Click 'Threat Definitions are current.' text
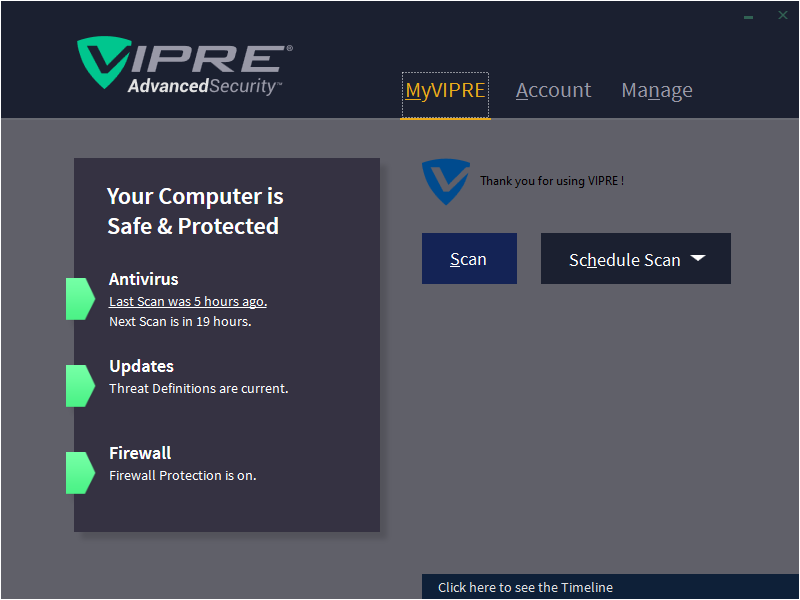 [198, 388]
